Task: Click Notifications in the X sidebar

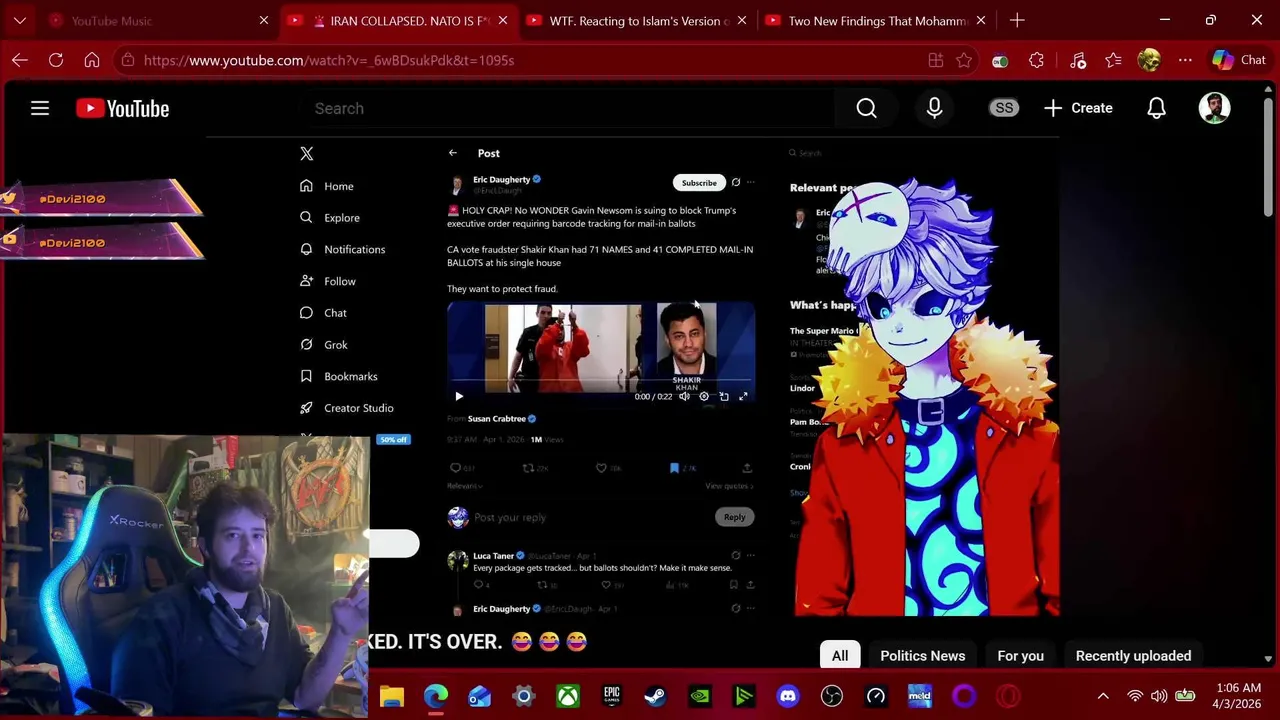Action: (342, 249)
